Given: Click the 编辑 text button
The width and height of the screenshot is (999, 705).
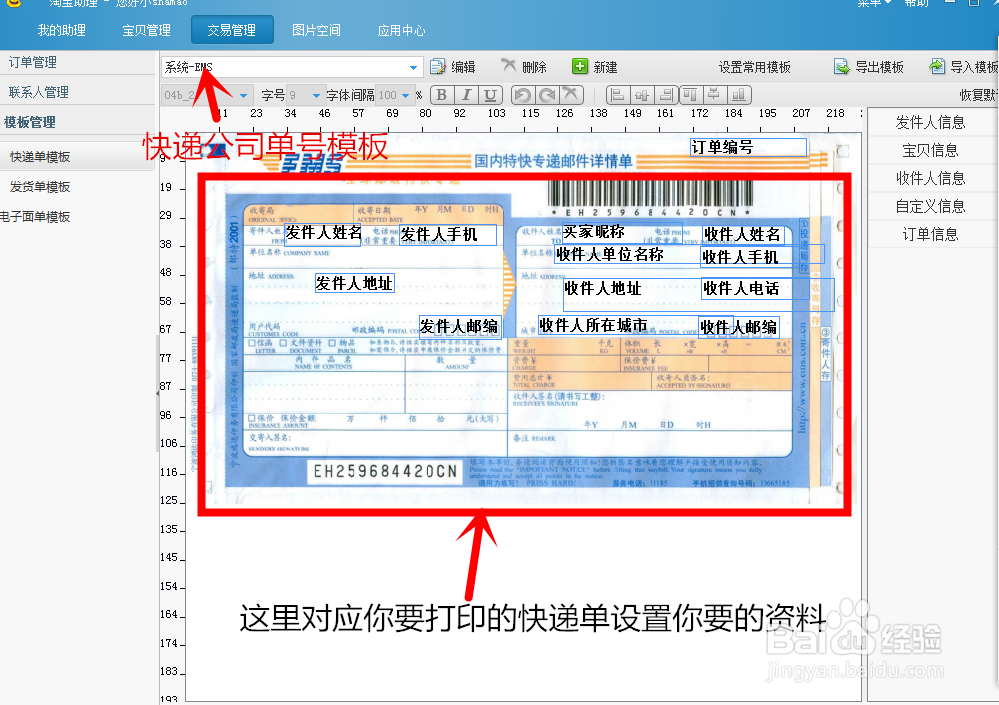Looking at the screenshot, I should coord(463,67).
